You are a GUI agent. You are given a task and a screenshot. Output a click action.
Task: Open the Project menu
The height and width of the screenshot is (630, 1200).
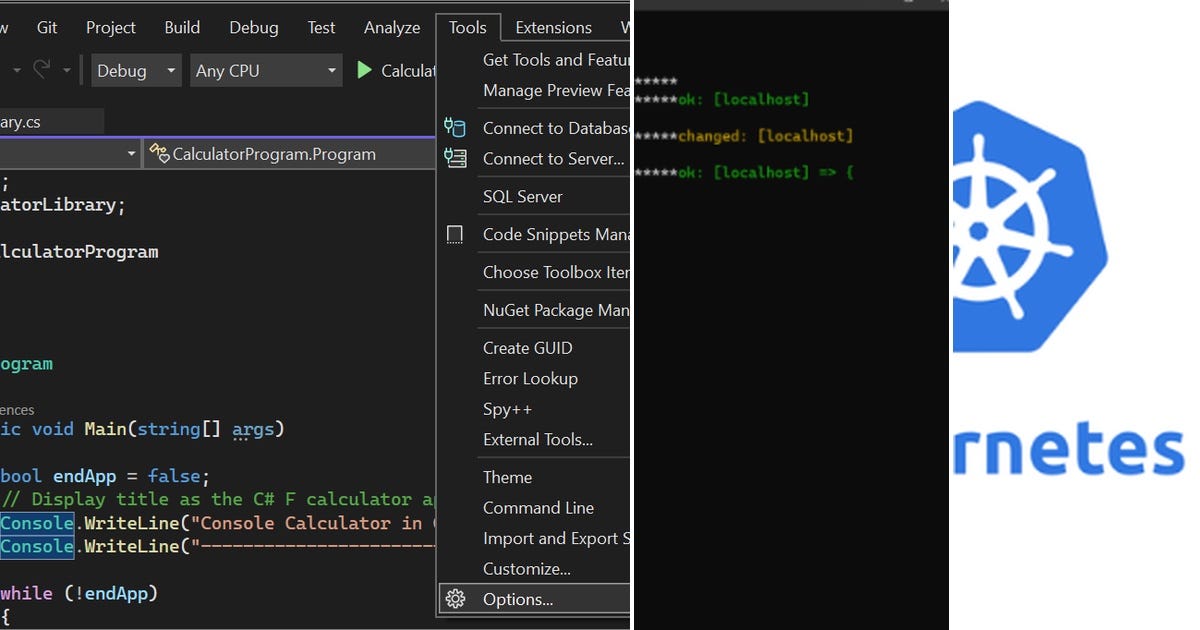coord(111,27)
